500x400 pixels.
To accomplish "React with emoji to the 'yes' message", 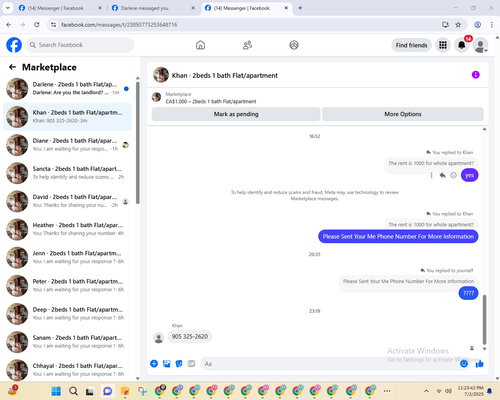I will 453,175.
